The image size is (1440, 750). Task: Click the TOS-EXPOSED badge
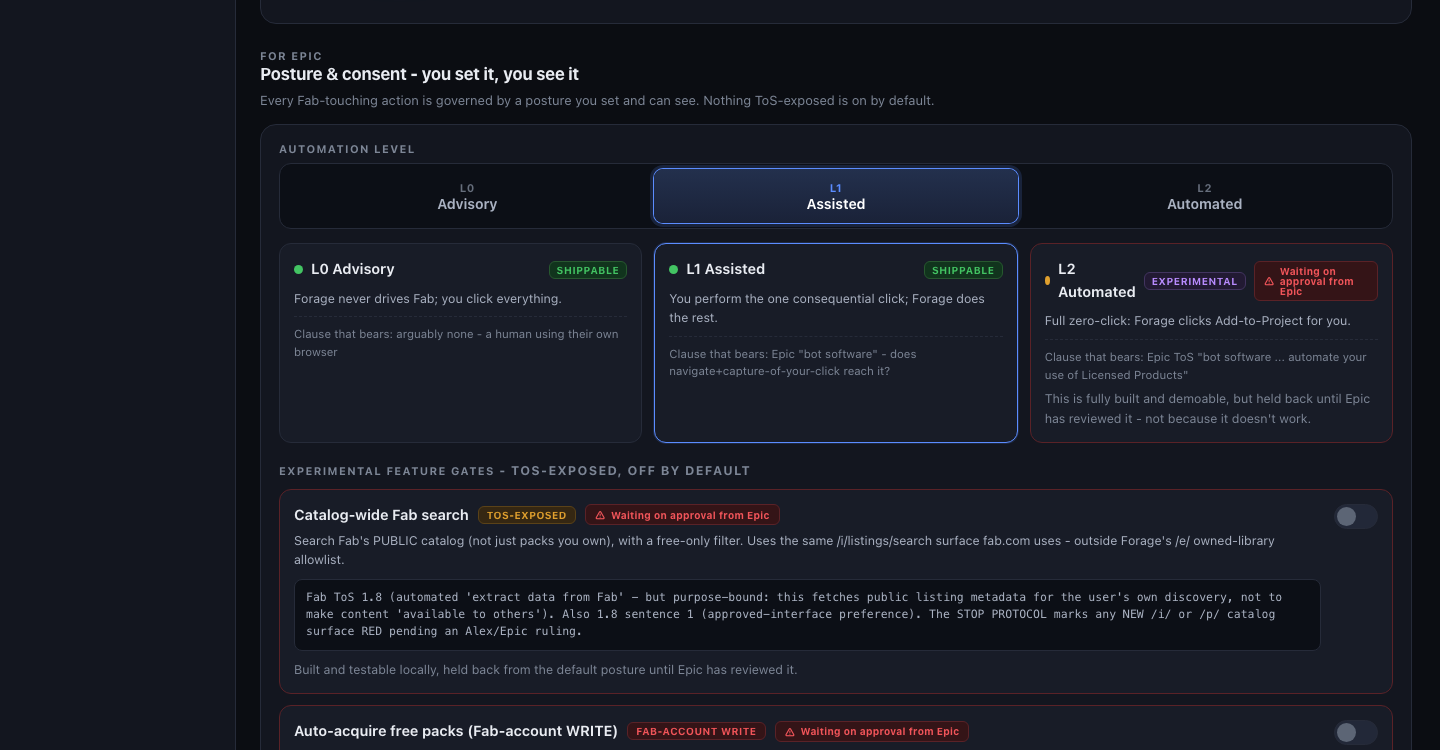527,515
